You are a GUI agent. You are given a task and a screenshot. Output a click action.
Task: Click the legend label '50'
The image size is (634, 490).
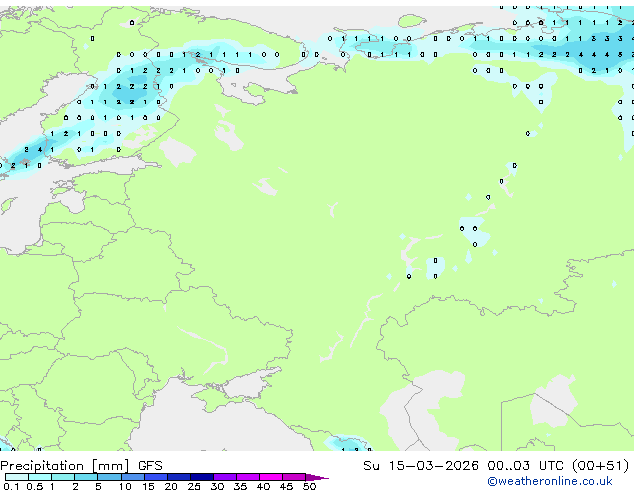point(309,486)
